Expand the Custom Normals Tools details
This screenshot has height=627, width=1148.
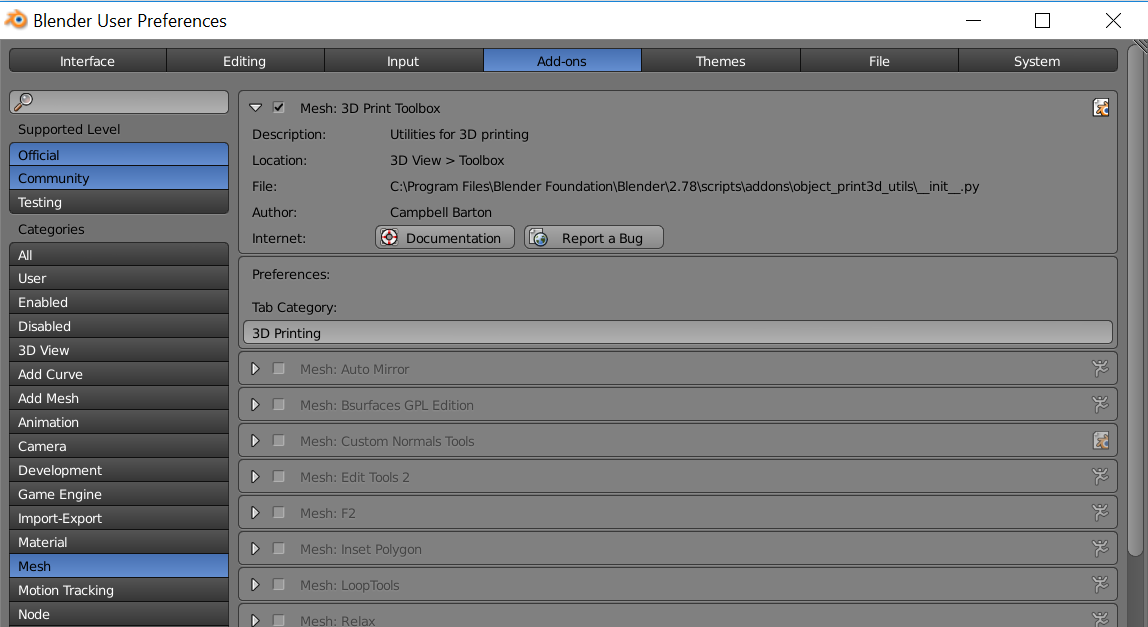[256, 440]
